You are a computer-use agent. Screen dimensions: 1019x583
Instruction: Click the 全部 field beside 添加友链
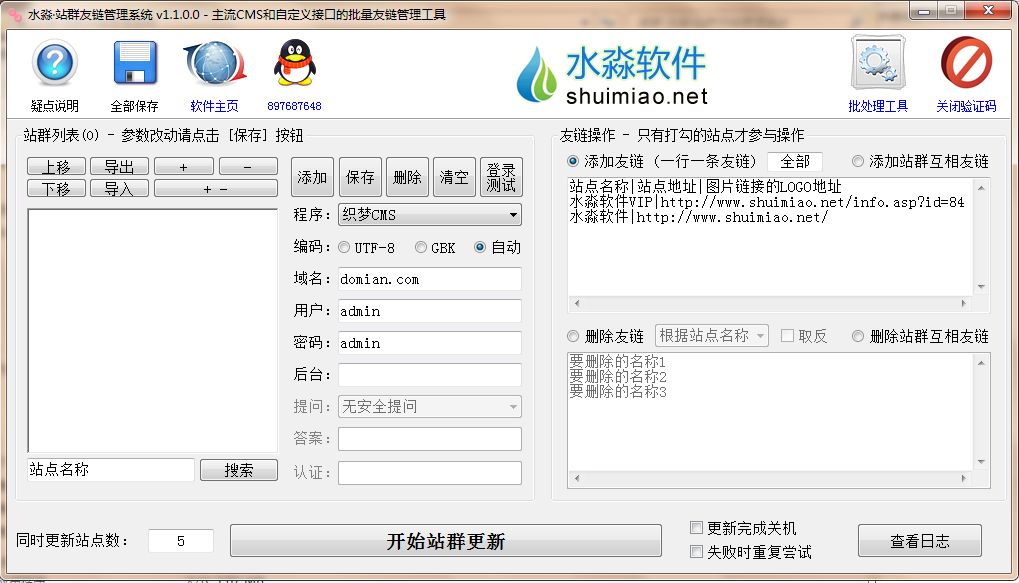[795, 161]
